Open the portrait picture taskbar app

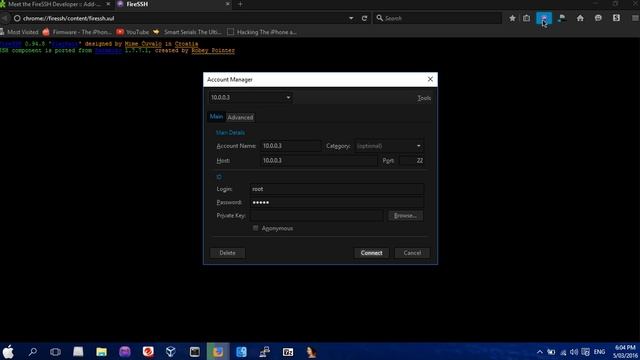coord(311,351)
